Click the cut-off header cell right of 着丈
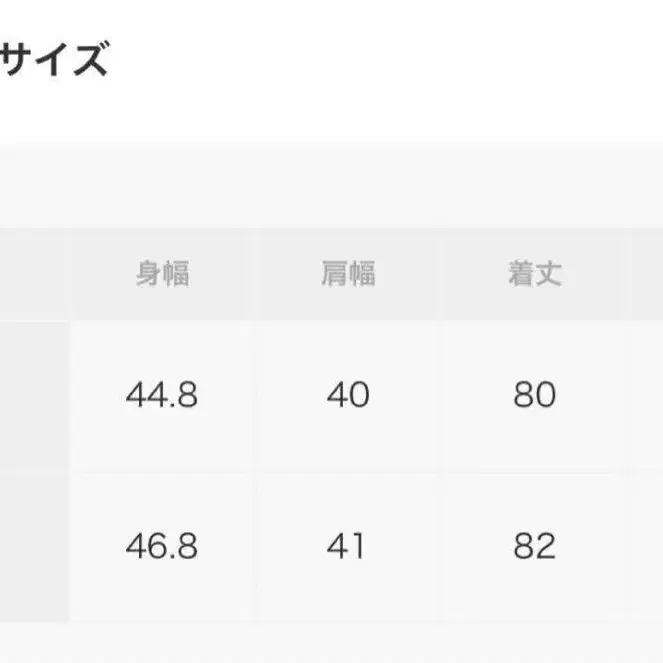Image resolution: width=663 pixels, height=663 pixels. tap(648, 274)
